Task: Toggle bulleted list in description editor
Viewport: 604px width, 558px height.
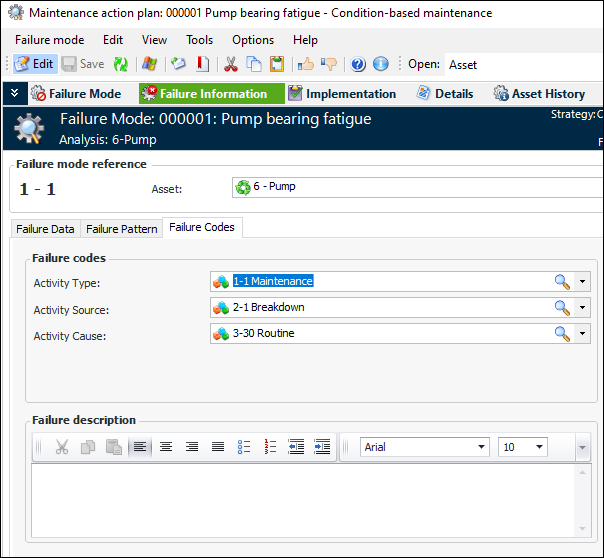Action: (x=244, y=447)
